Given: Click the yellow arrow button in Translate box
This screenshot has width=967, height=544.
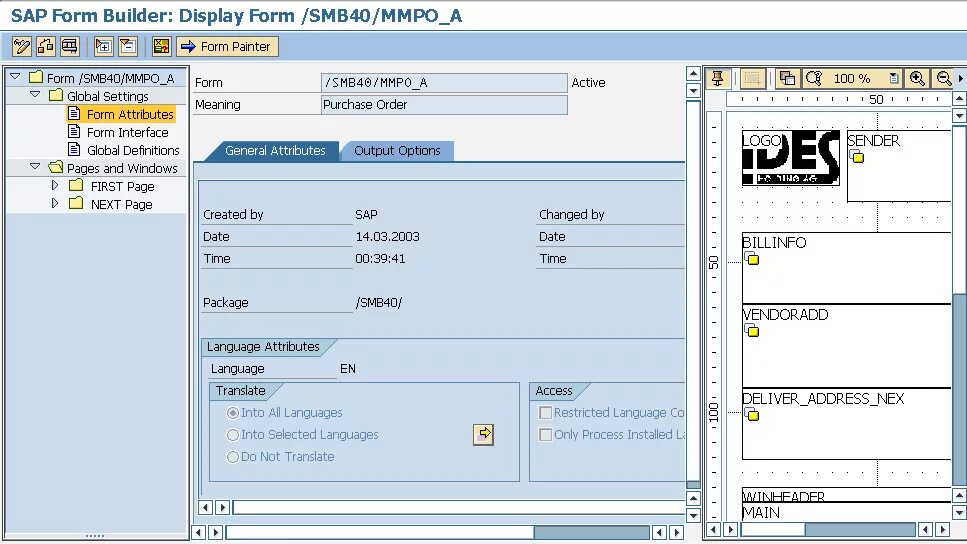Looking at the screenshot, I should click(484, 434).
